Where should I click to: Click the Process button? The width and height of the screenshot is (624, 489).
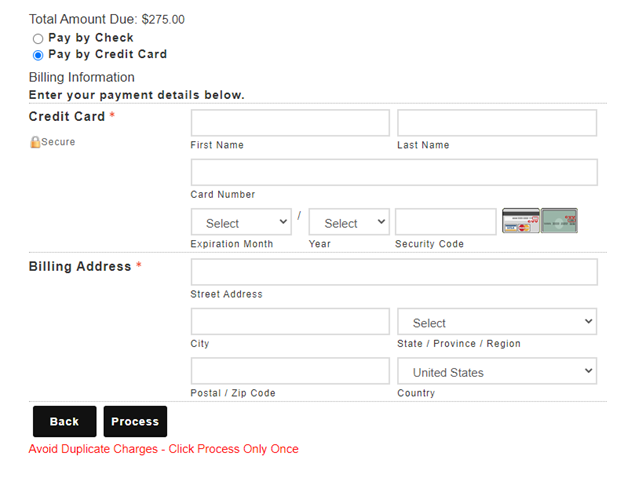135,421
